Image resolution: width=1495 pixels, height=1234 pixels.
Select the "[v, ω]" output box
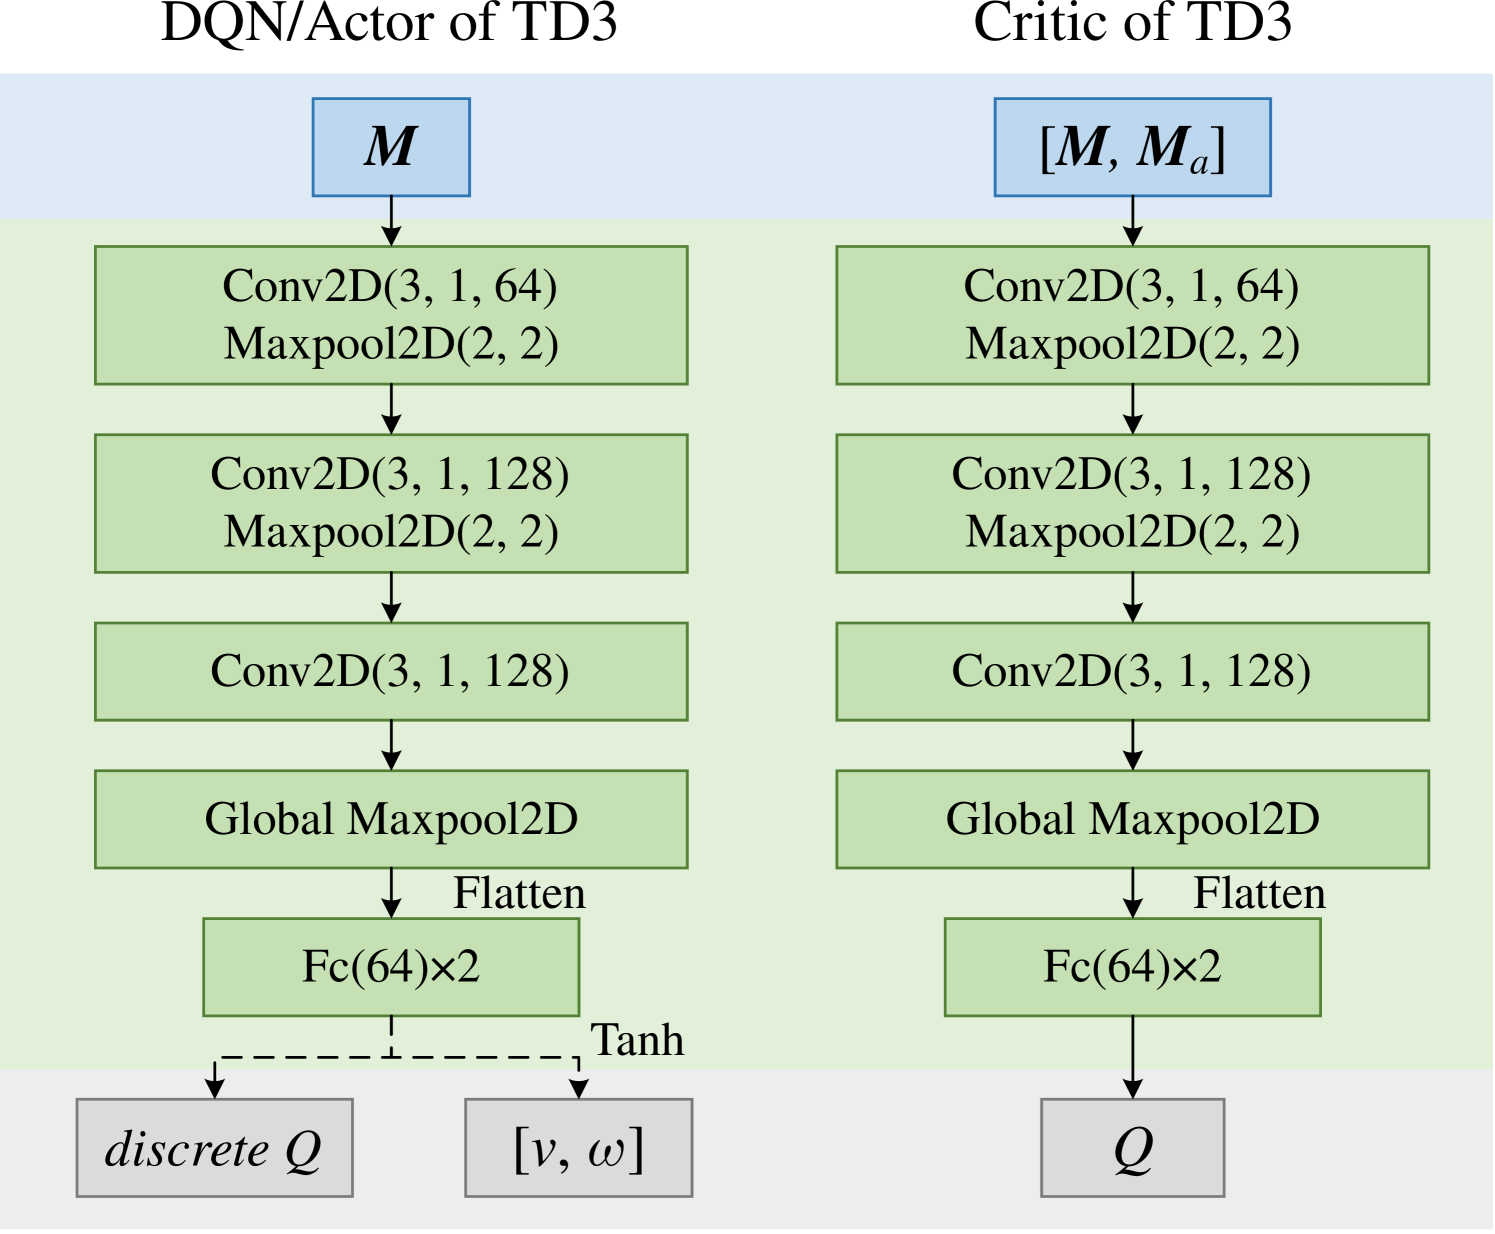579,1148
